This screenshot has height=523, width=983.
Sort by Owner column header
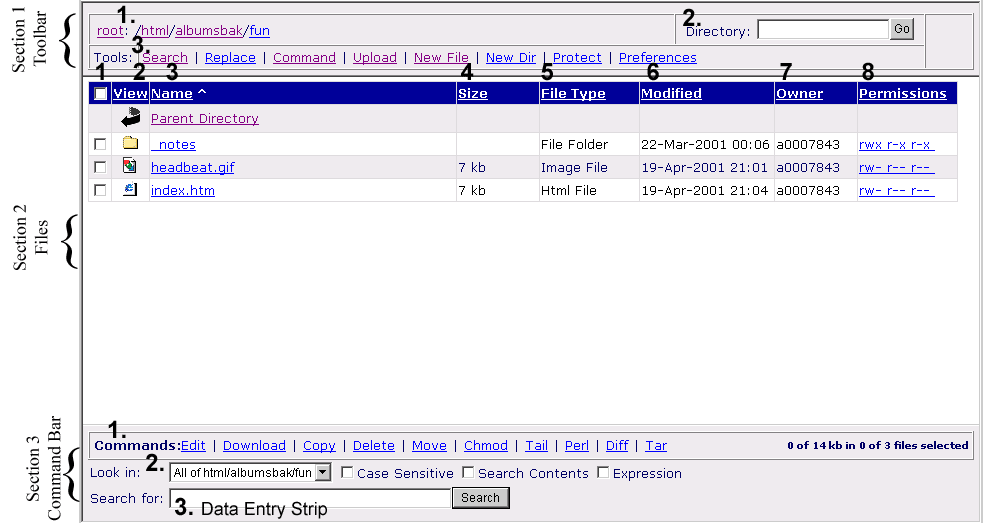(x=799, y=93)
